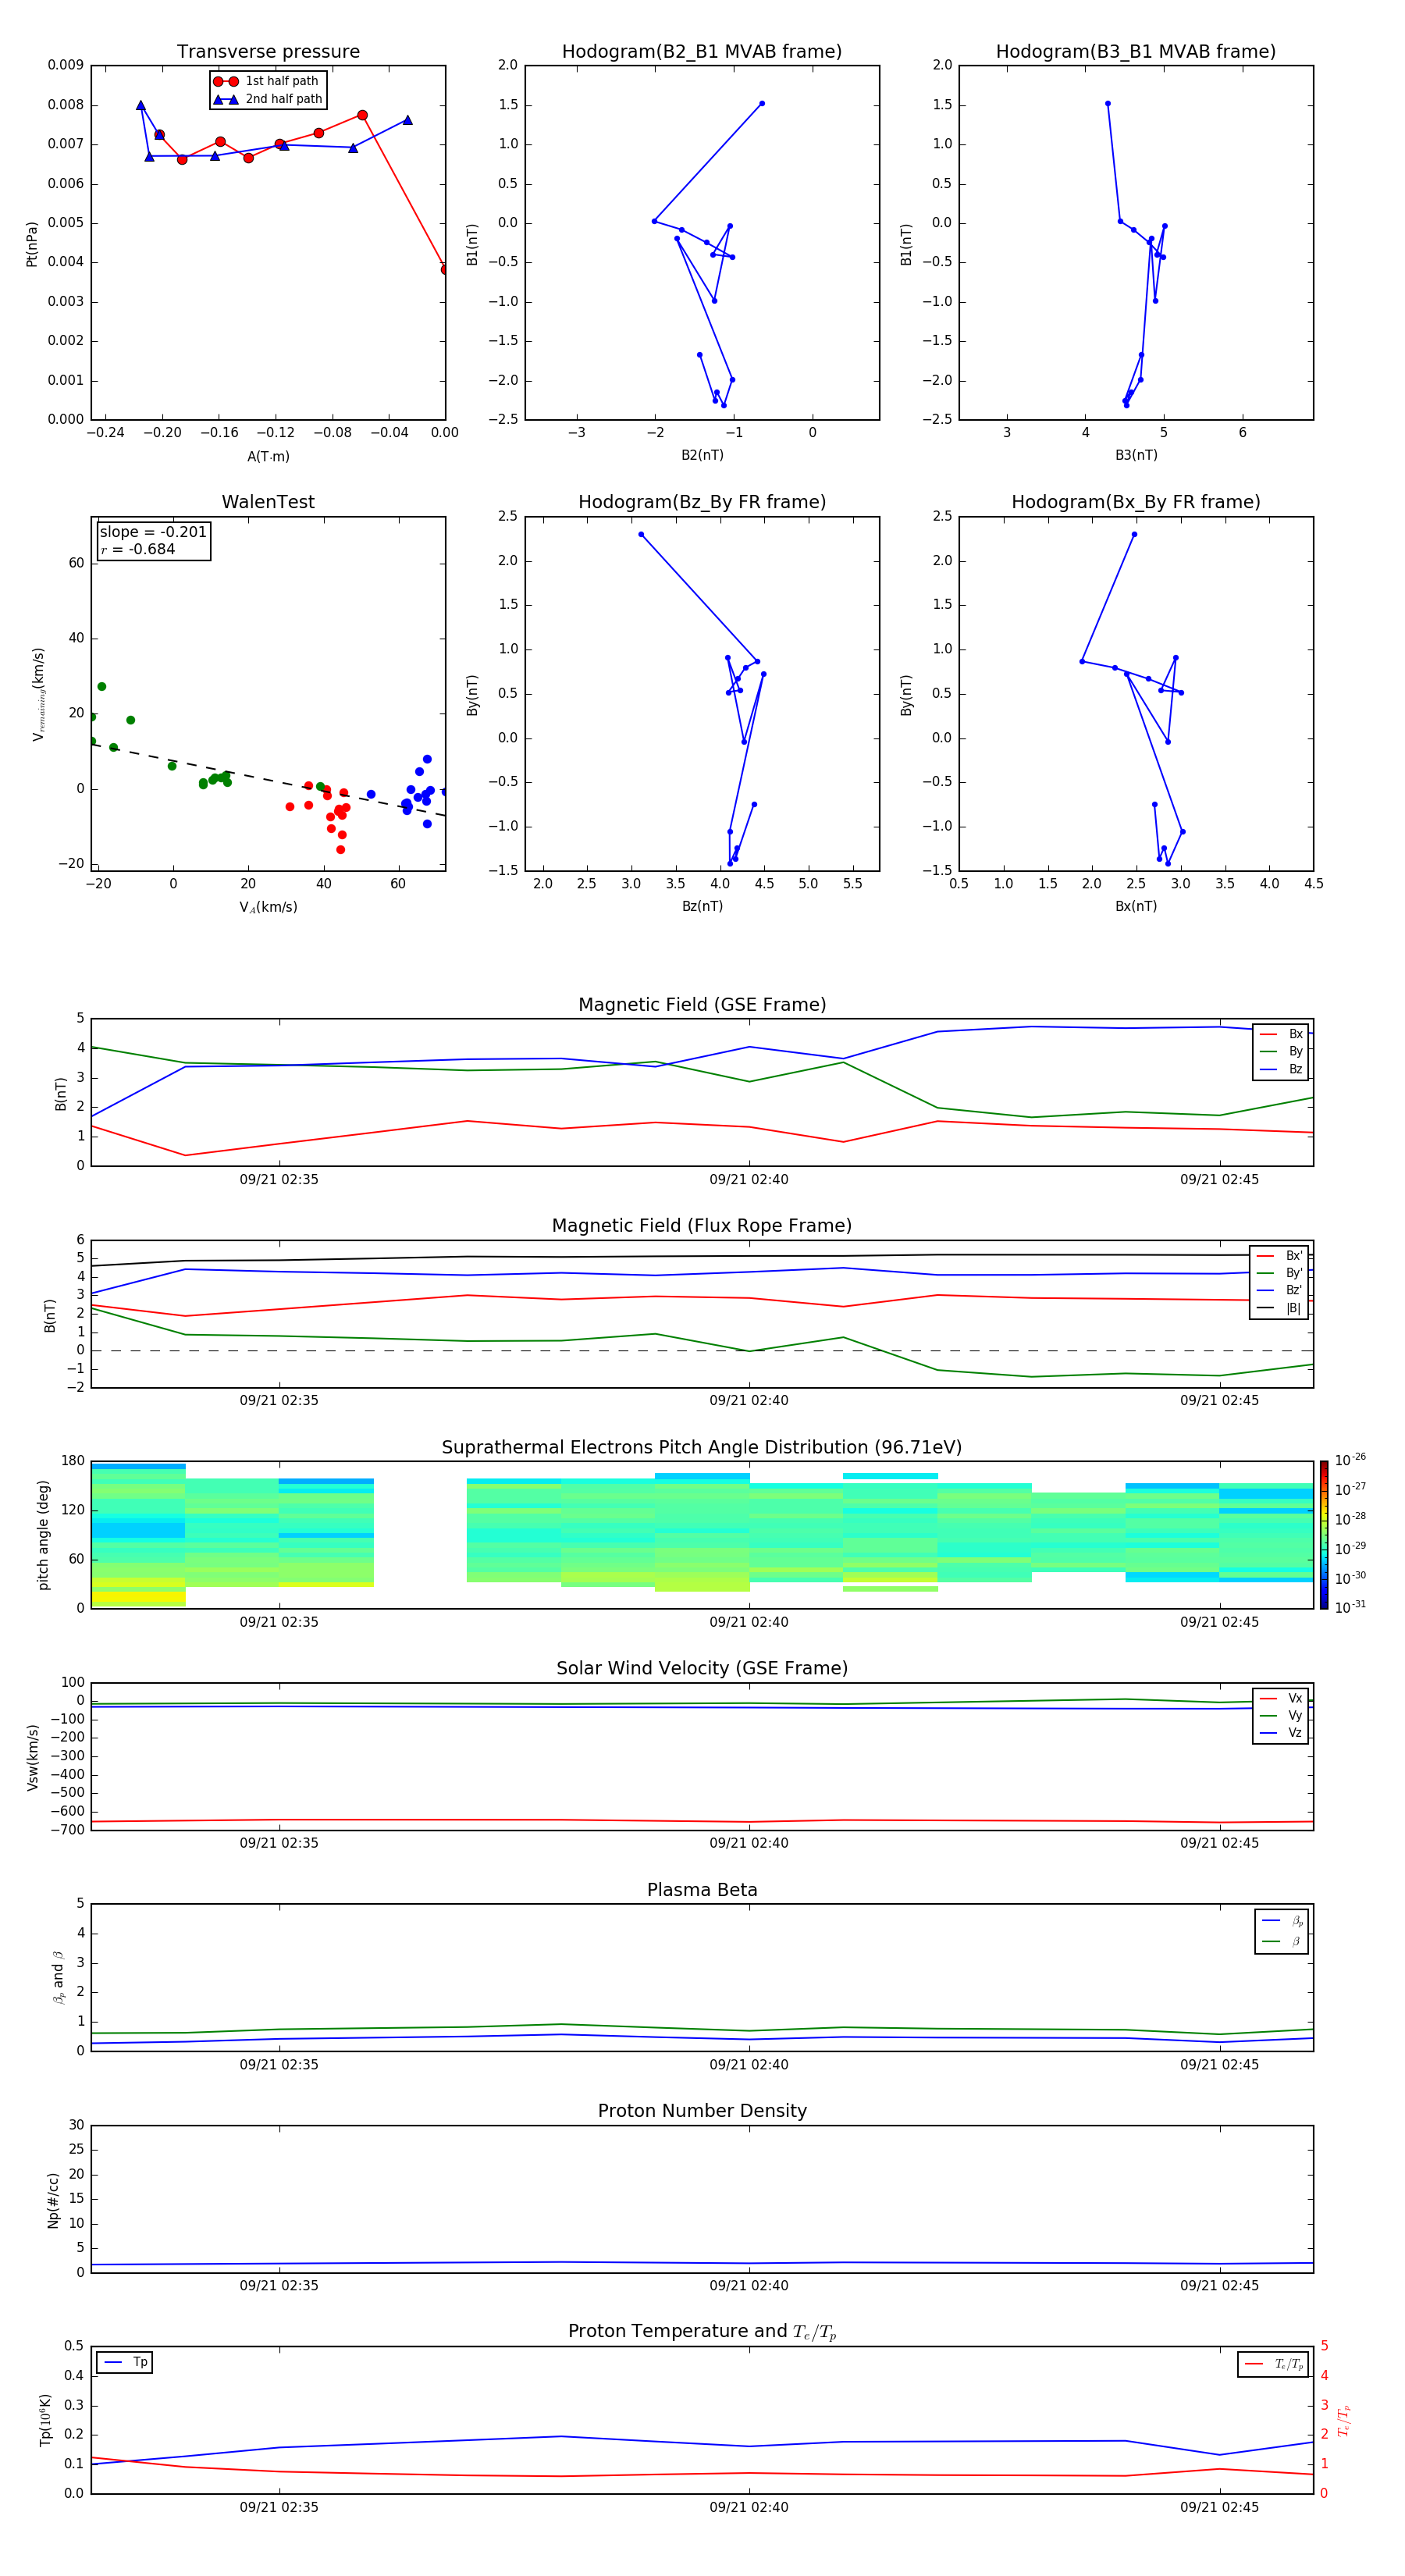Click the 'Proton Number Density' title
The height and width of the screenshot is (2576, 1405).
[x=702, y=2112]
